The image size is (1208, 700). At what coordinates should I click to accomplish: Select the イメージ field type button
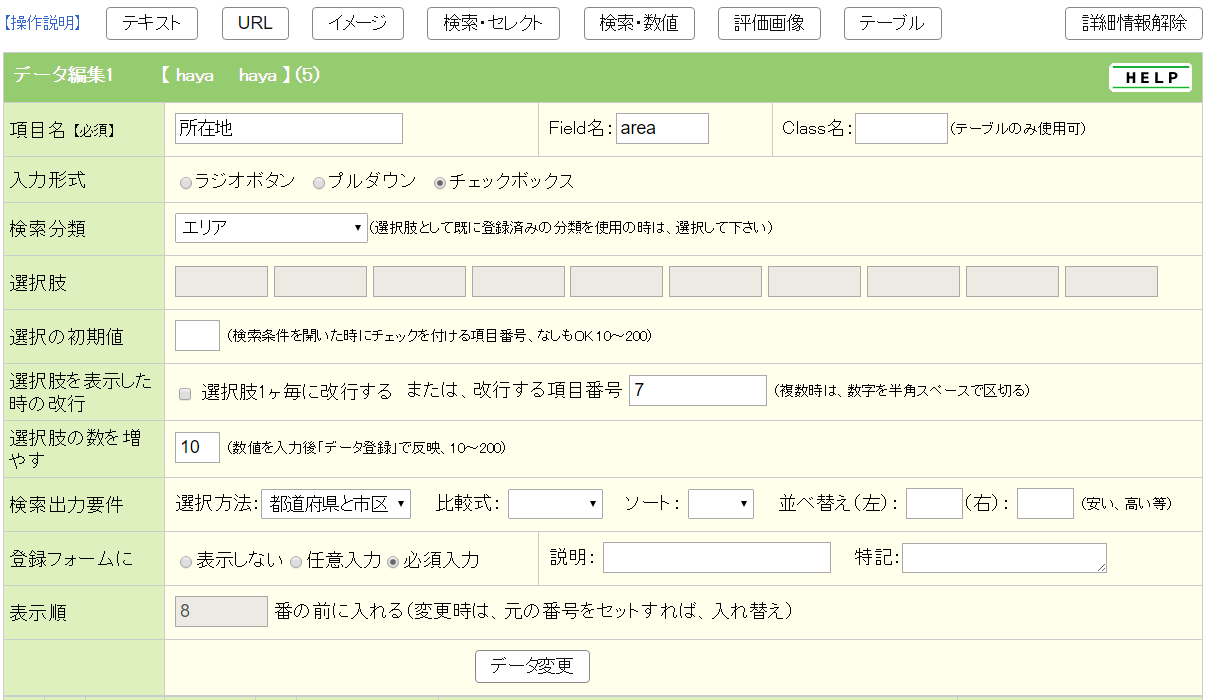click(x=357, y=23)
